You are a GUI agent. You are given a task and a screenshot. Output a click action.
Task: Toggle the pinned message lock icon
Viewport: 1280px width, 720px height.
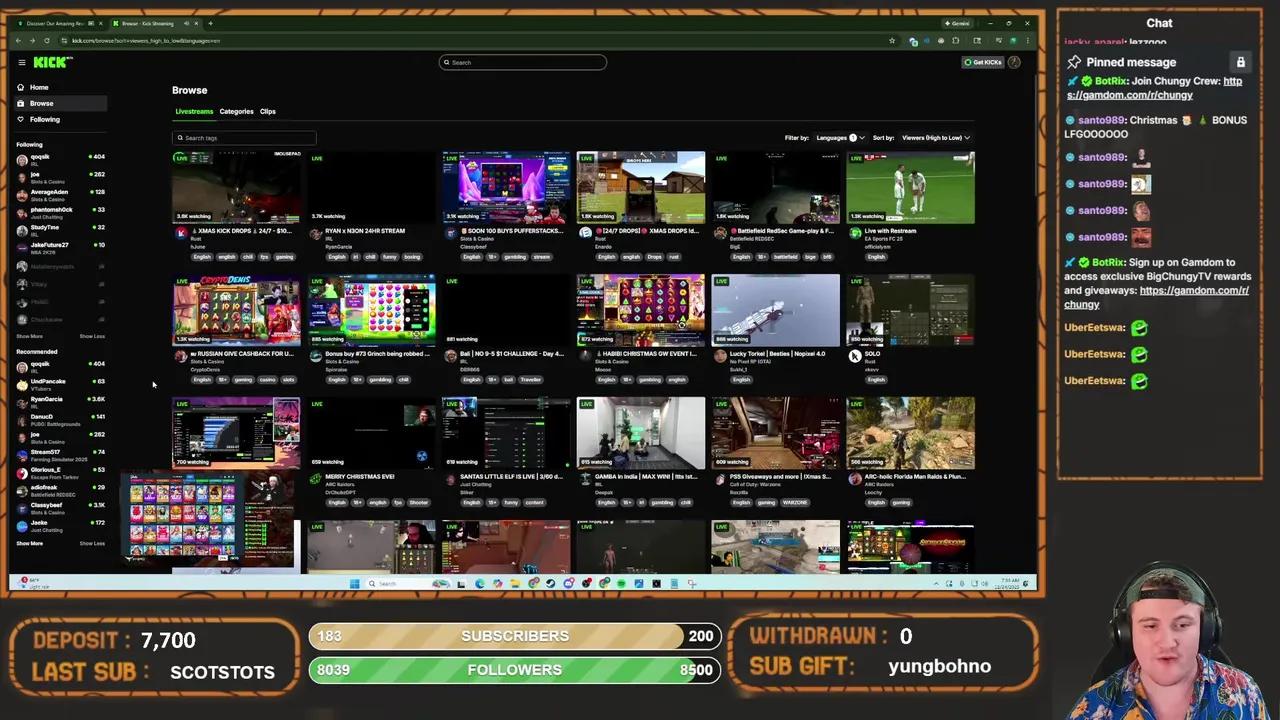tap(1241, 62)
